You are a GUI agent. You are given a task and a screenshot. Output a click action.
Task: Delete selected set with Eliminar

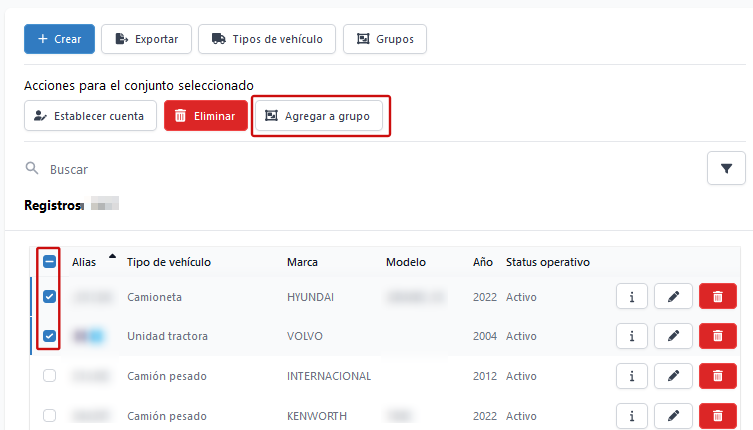coord(206,116)
